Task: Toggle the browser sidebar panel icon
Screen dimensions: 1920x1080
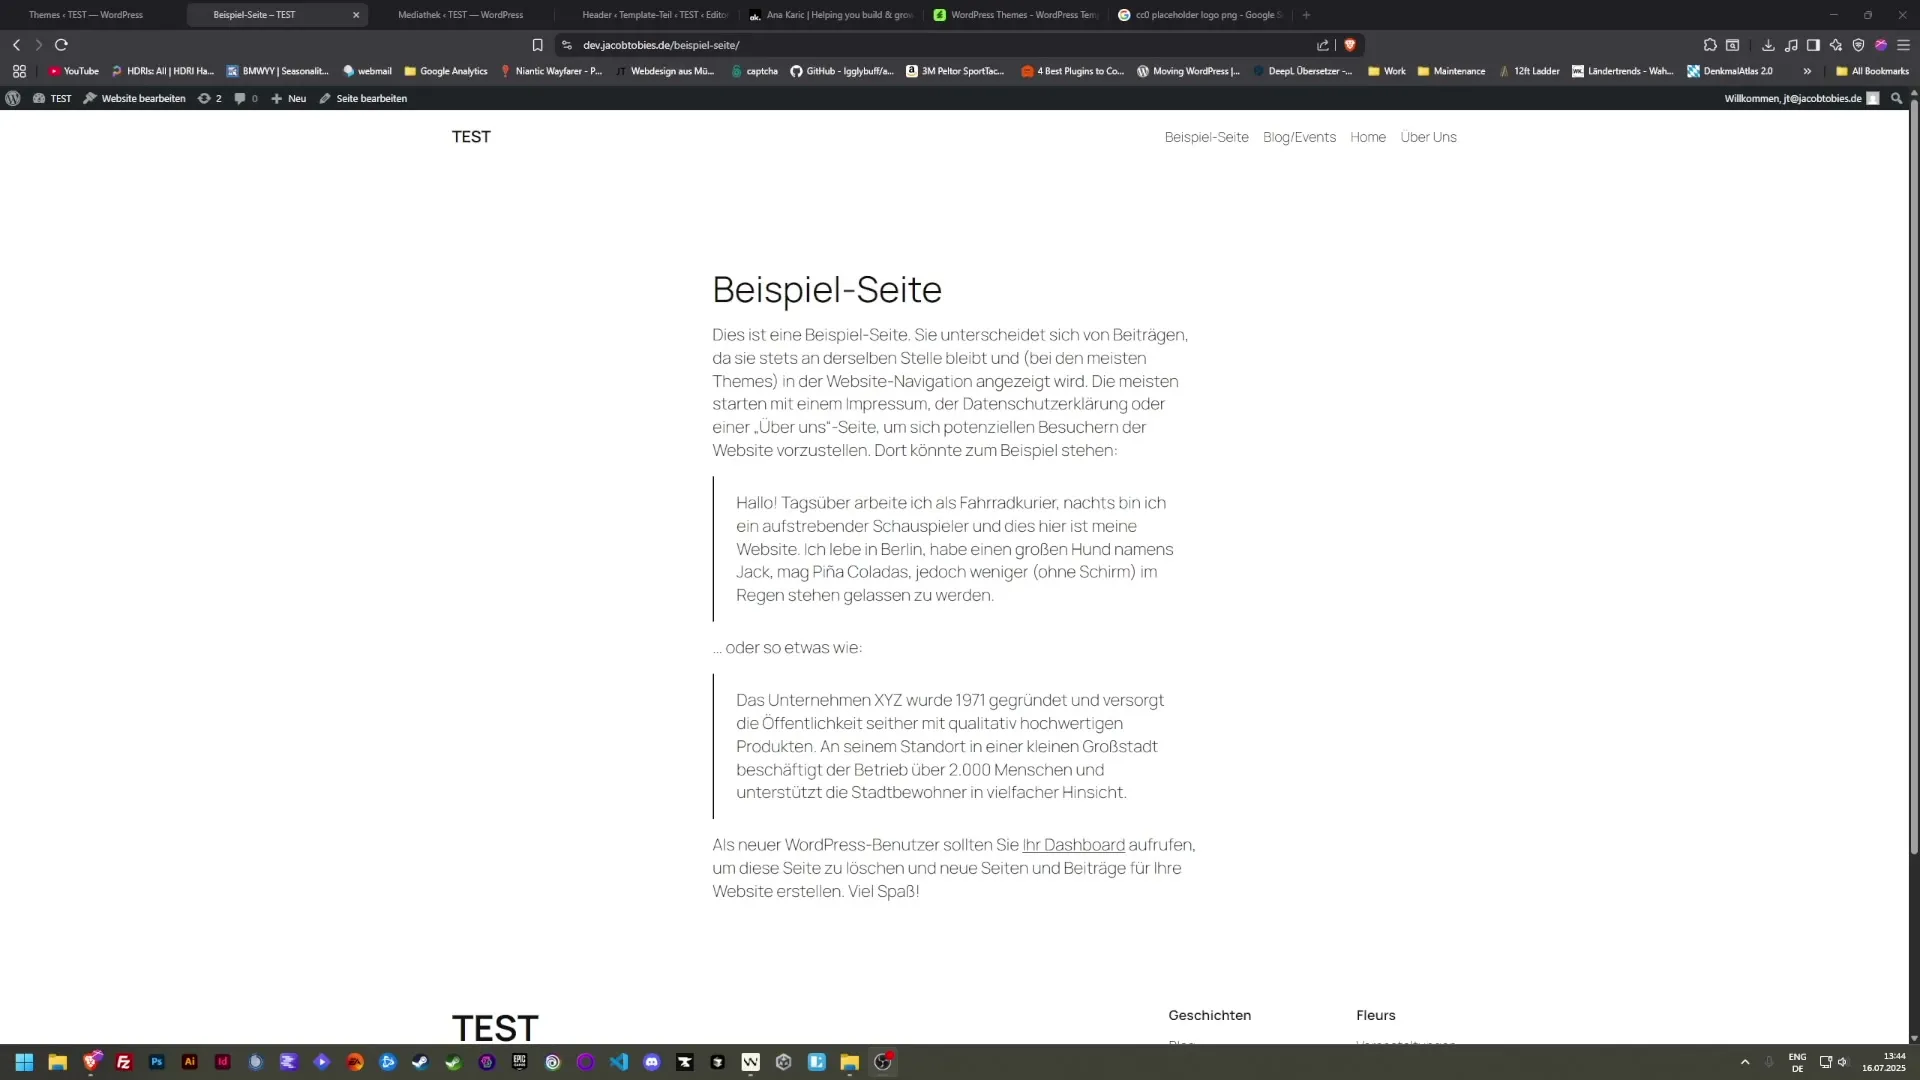Action: tap(1813, 45)
